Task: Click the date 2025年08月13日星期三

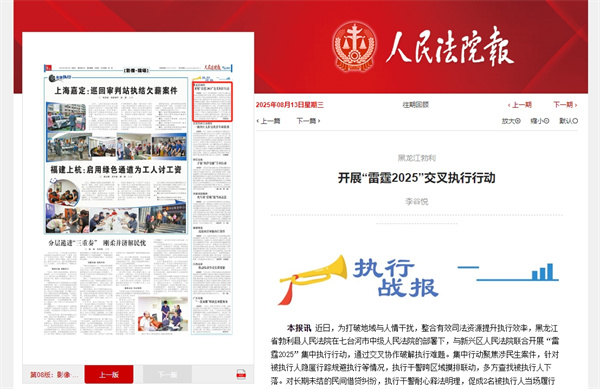Action: pos(290,105)
